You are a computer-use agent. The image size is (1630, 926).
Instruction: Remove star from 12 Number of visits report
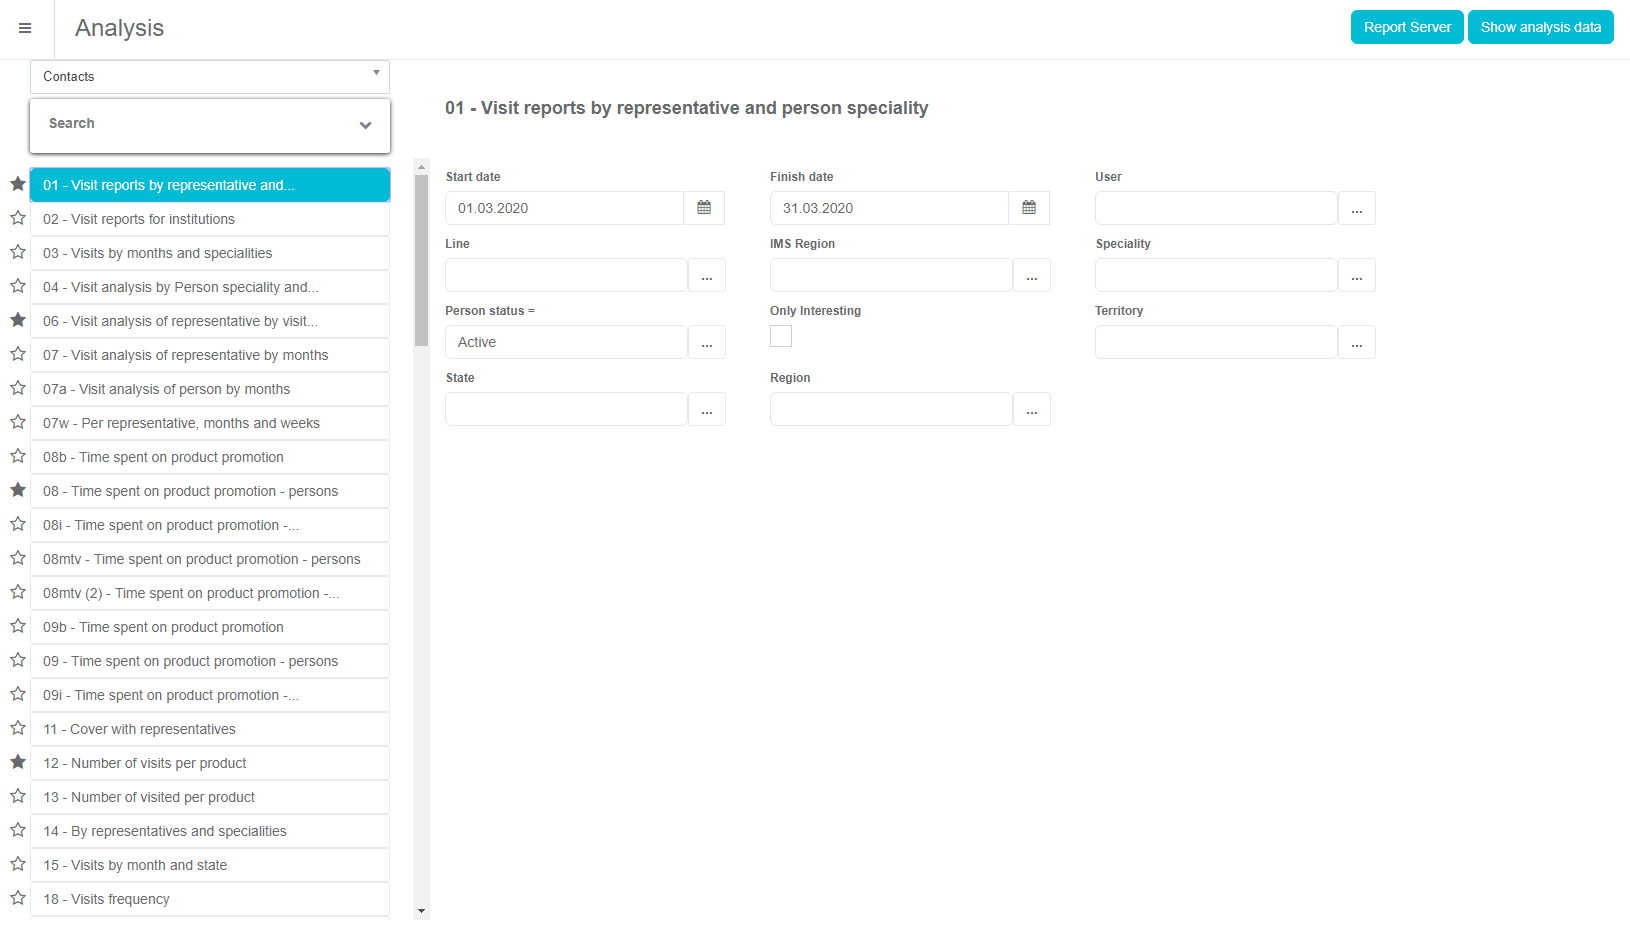(x=18, y=762)
